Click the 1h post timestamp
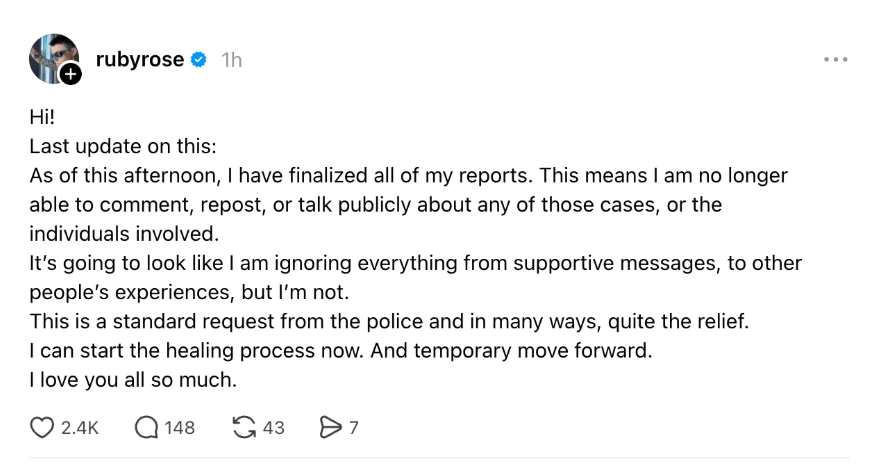Image resolution: width=875 pixels, height=475 pixels. pyautogui.click(x=231, y=60)
